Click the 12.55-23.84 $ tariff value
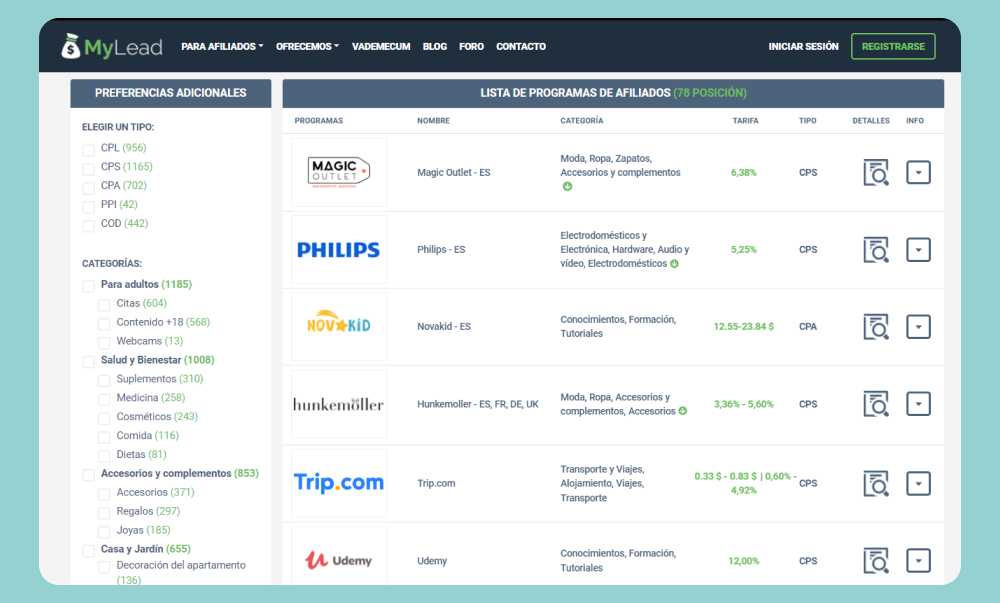 744,326
